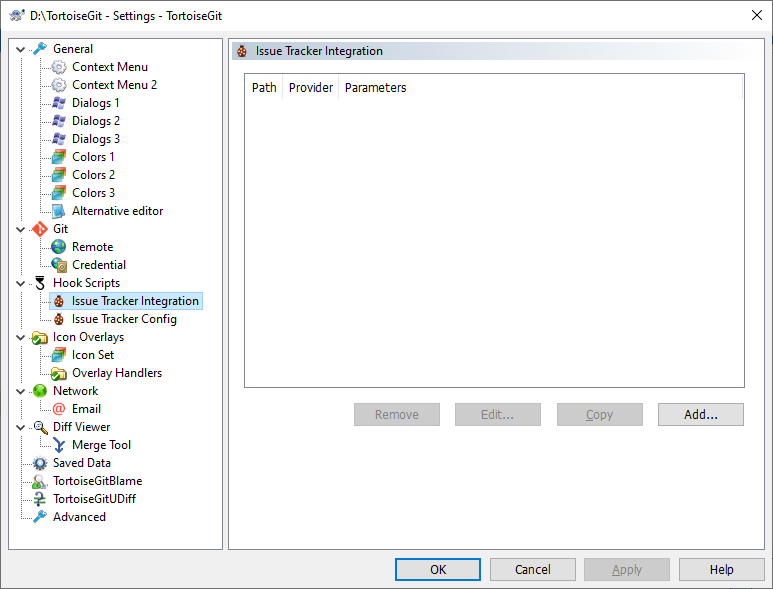Click the Dialogs 2 flag icon
Viewport: 773px width, 589px height.
pyautogui.click(x=59, y=121)
